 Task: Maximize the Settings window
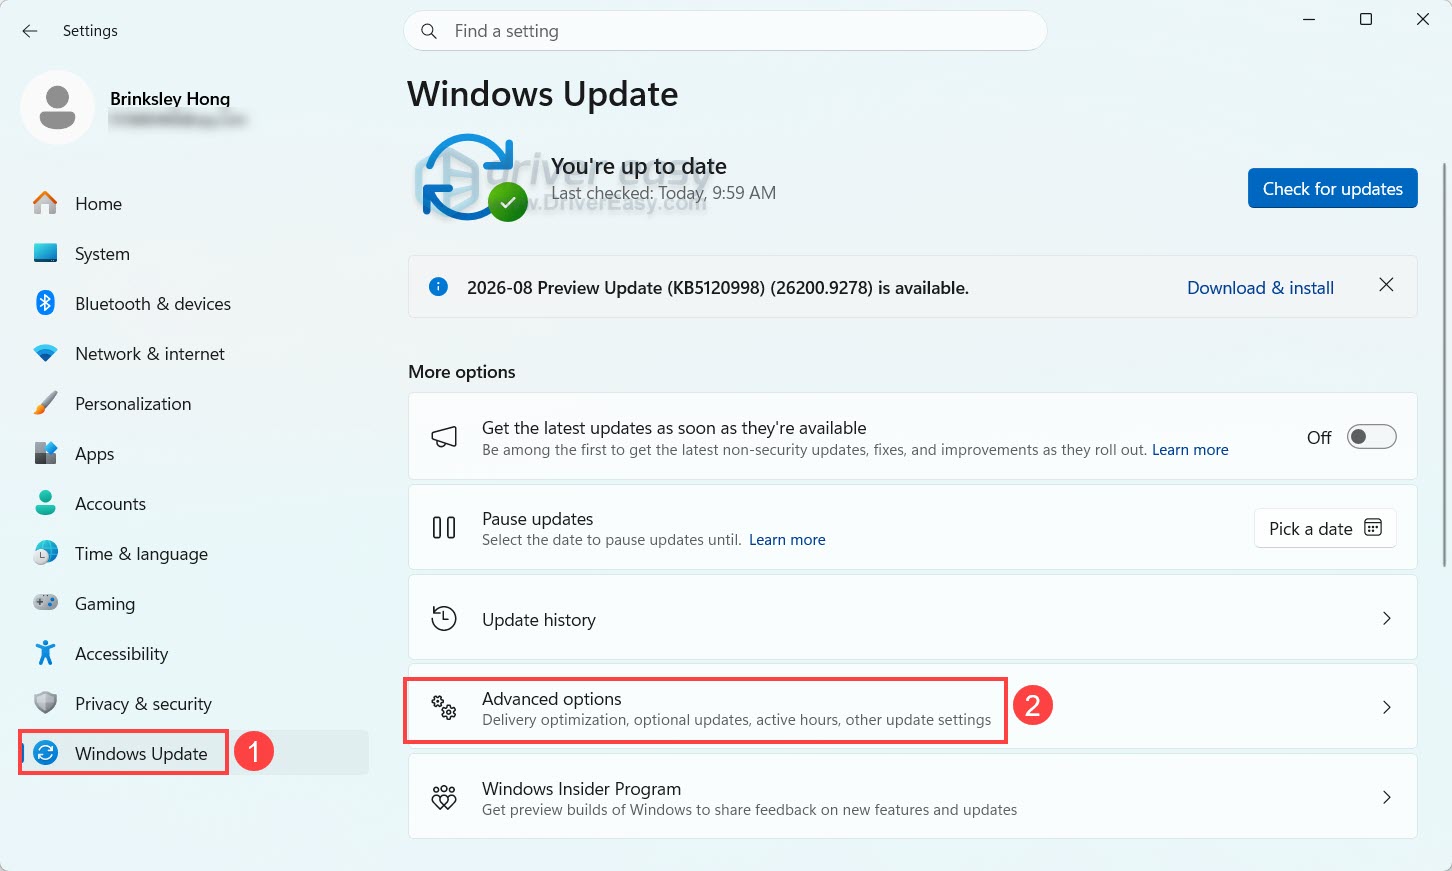(1366, 19)
